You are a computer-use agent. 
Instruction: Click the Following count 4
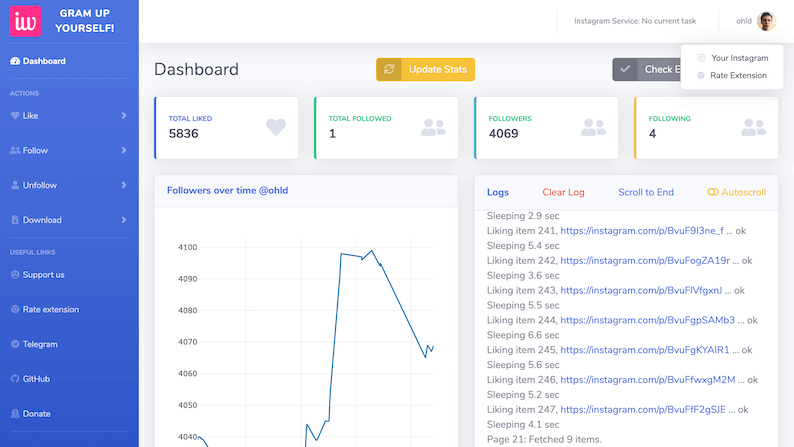(652, 134)
